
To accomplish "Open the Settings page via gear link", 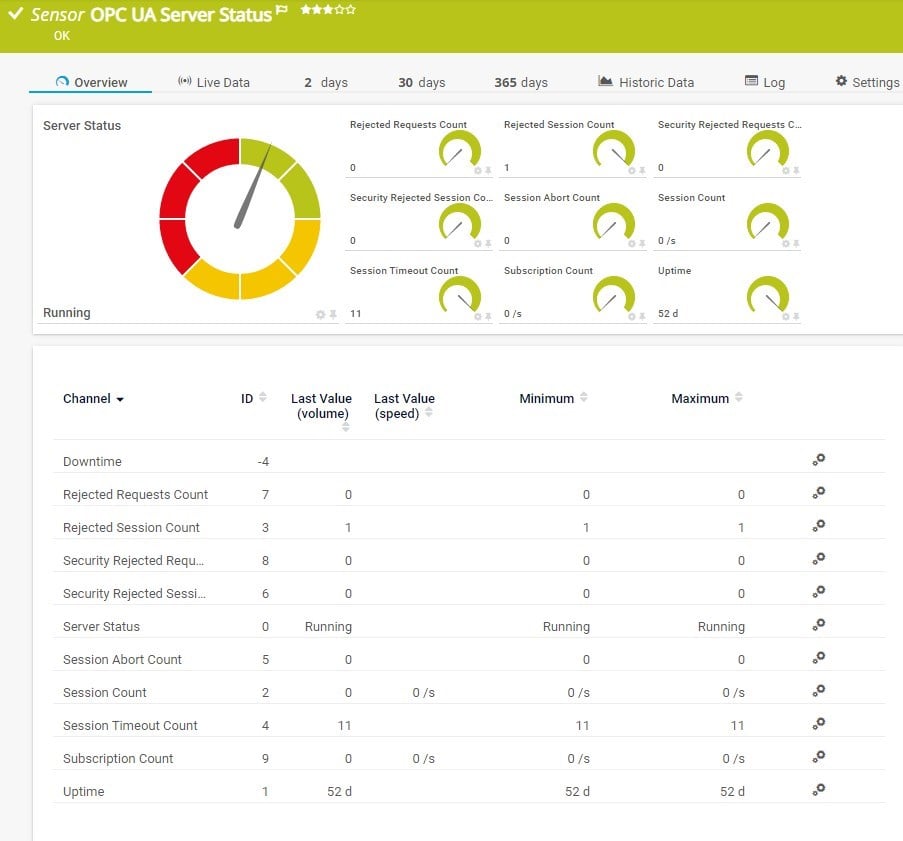I will (x=868, y=82).
